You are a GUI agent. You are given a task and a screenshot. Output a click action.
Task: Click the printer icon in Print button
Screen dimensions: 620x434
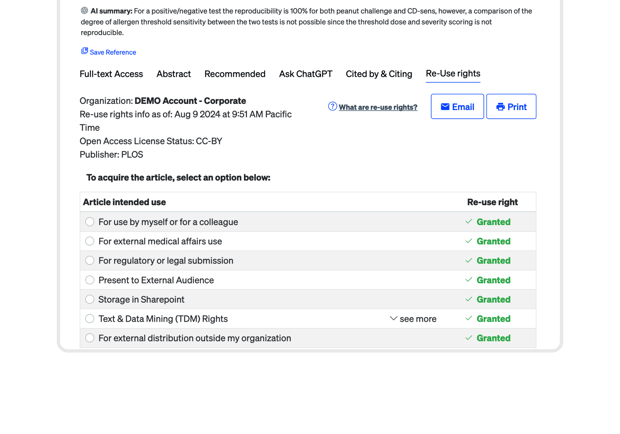click(500, 107)
